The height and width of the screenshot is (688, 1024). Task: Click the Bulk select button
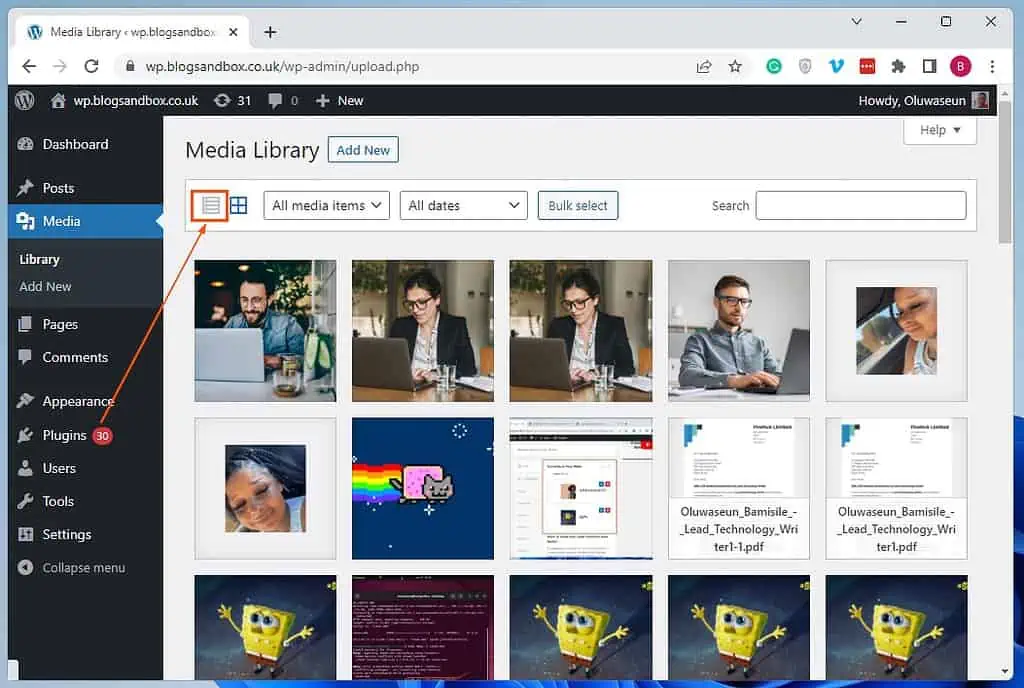point(578,206)
